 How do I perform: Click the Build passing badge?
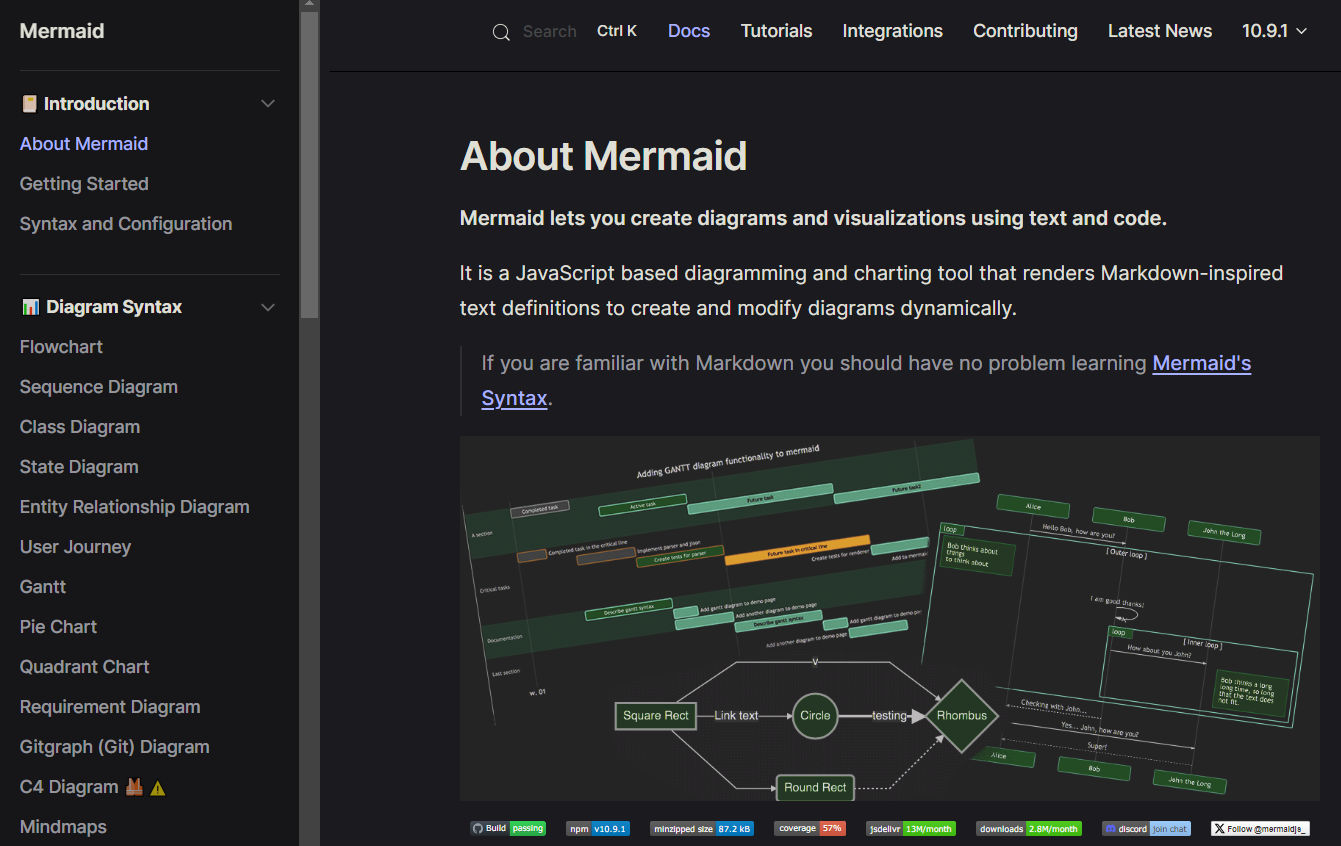tap(508, 828)
